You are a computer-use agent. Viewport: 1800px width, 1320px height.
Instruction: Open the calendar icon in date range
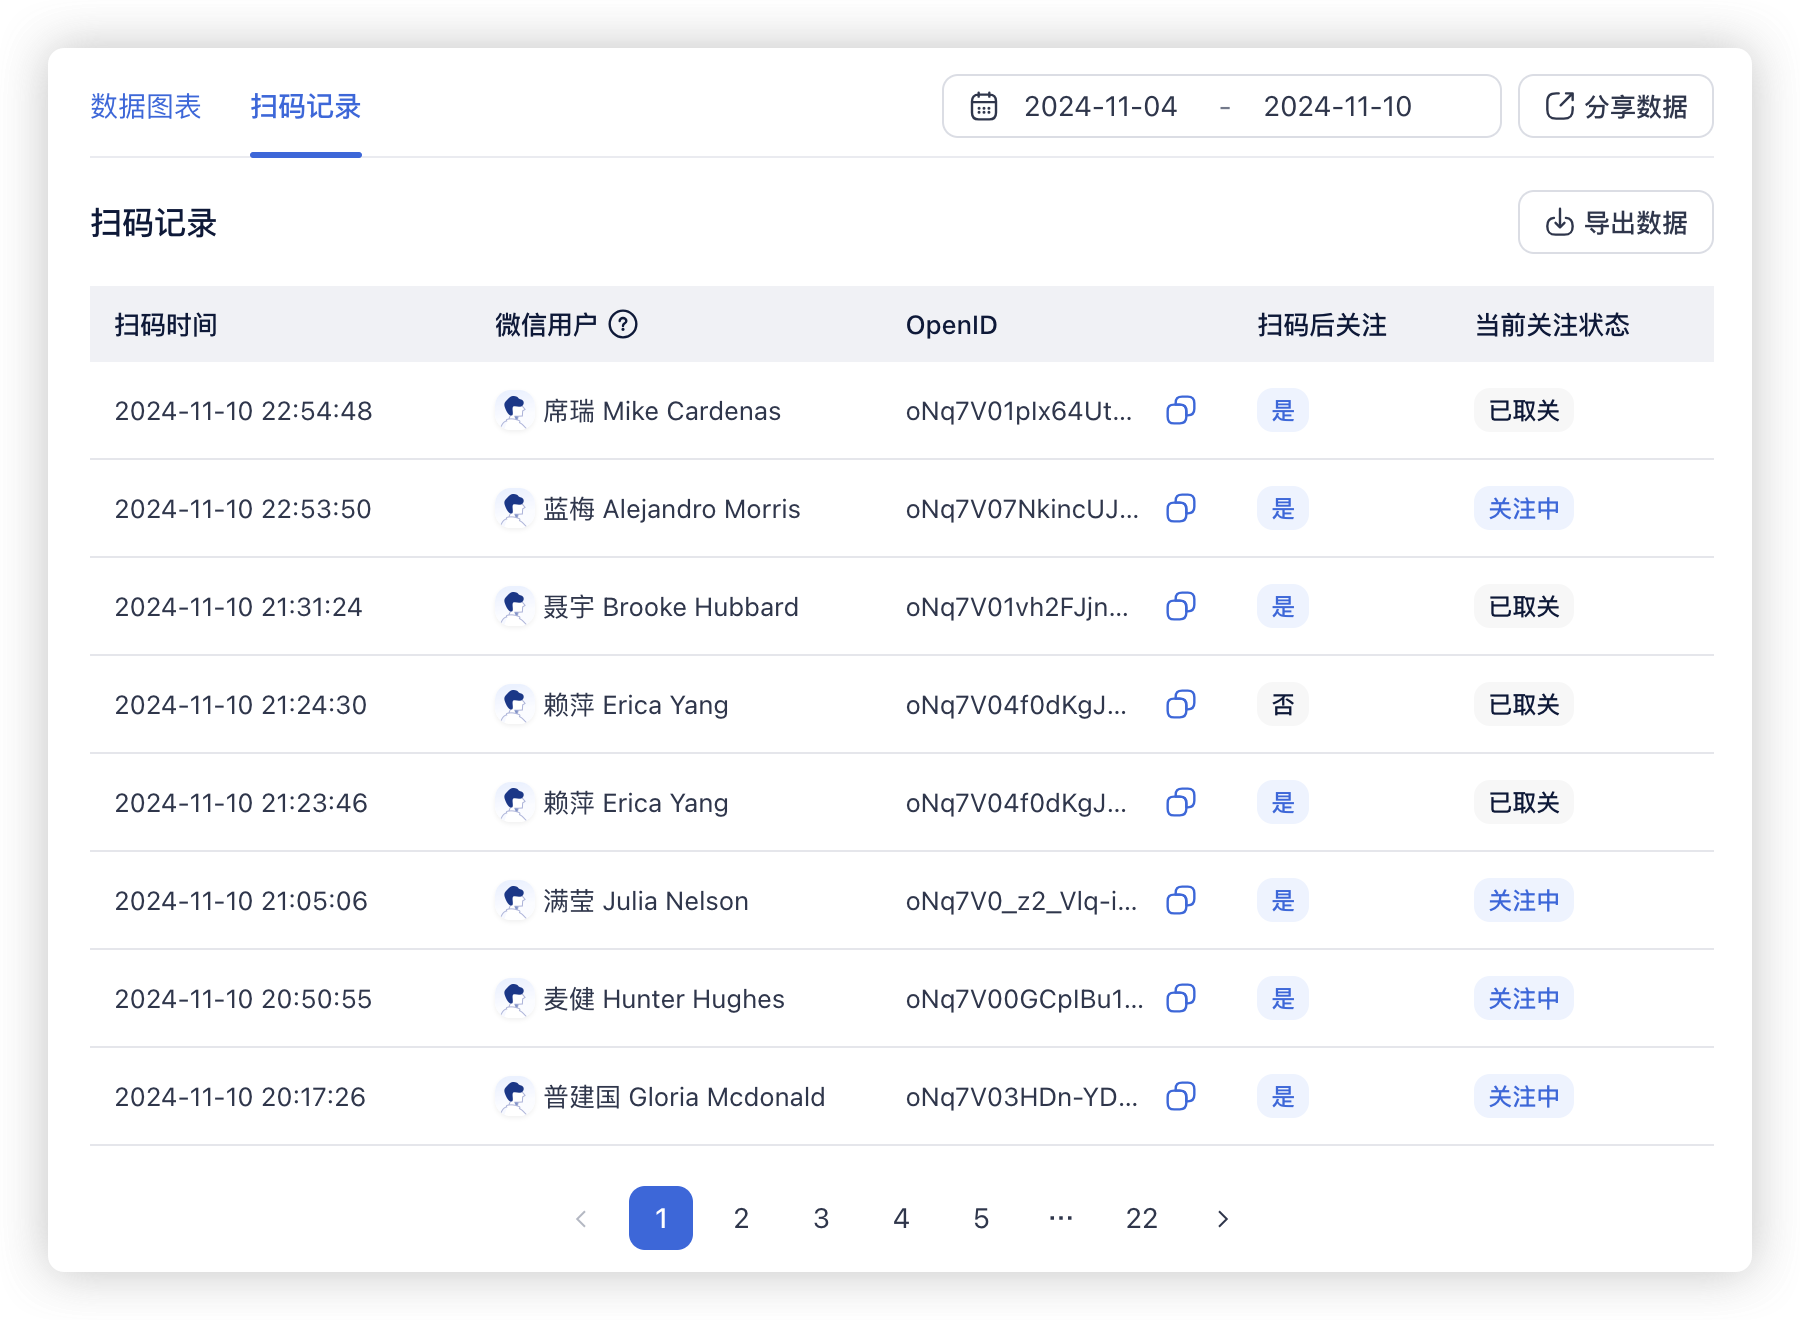click(x=984, y=106)
